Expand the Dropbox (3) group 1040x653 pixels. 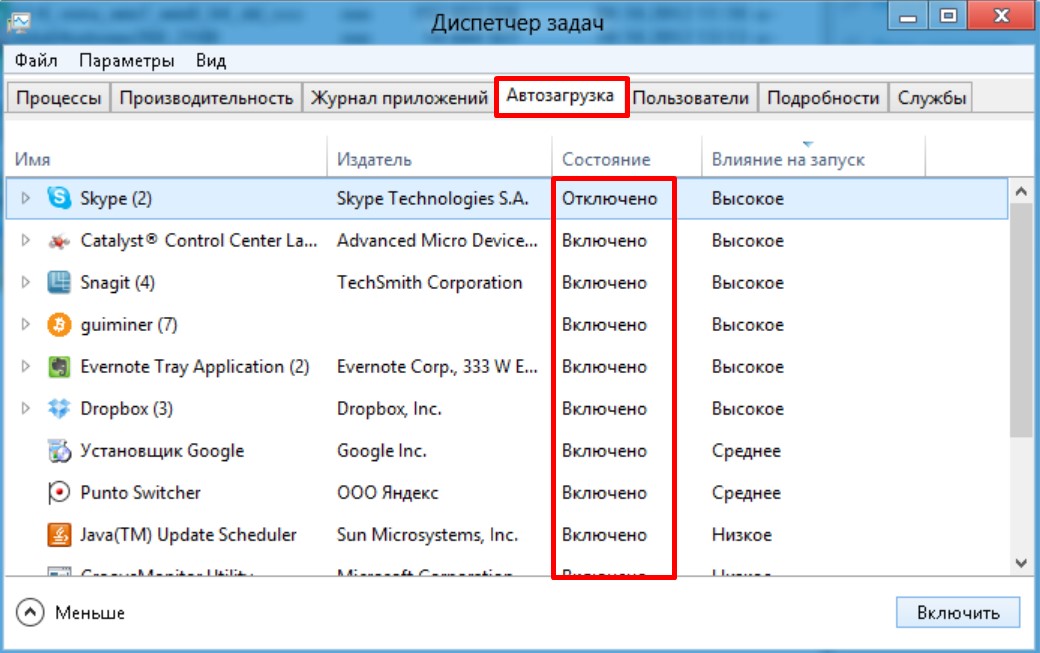click(x=25, y=408)
